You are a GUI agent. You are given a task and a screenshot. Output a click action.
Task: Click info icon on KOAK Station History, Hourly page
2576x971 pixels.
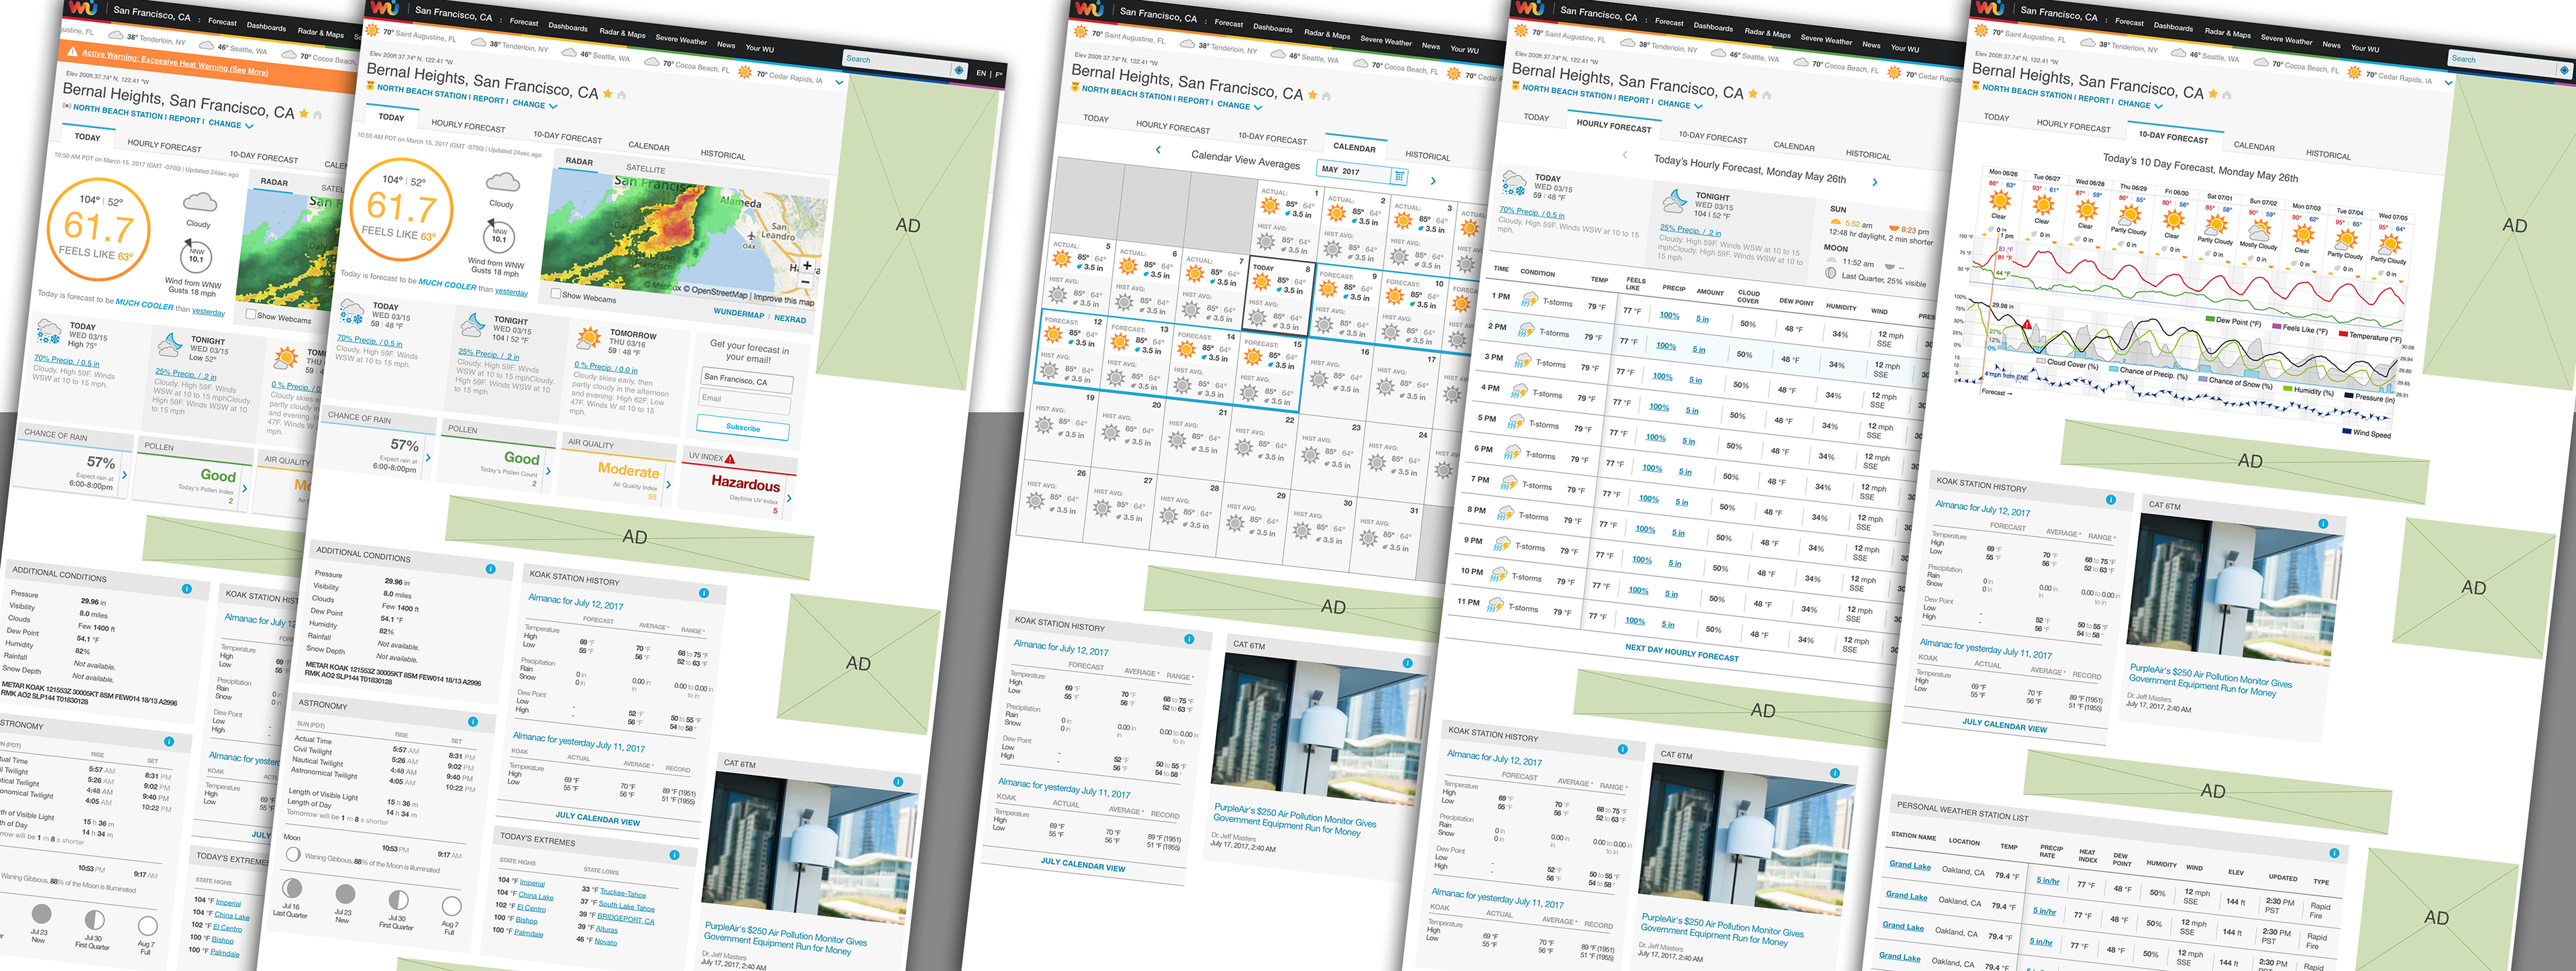click(1623, 749)
